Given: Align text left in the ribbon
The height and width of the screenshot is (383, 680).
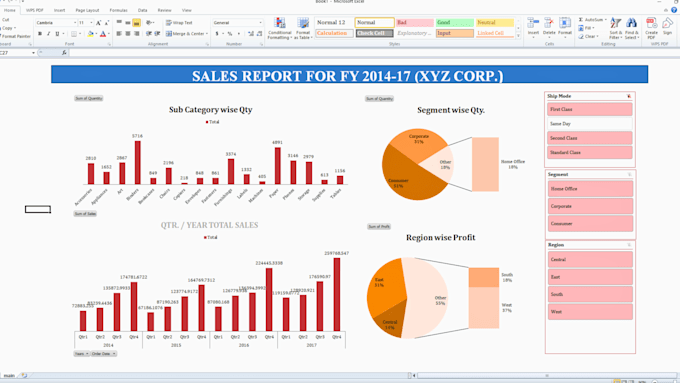Looking at the screenshot, I should coord(119,33).
